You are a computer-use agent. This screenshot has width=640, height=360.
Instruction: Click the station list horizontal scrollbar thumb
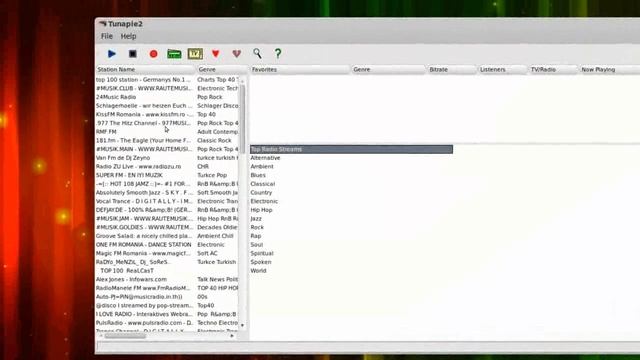click(125, 336)
